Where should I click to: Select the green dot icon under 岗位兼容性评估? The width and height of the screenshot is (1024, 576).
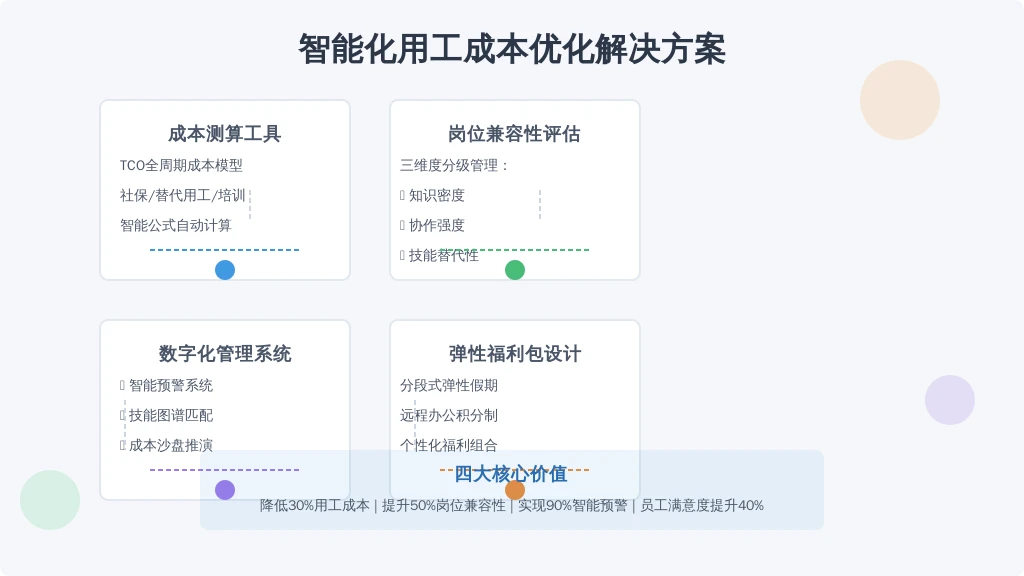[515, 270]
